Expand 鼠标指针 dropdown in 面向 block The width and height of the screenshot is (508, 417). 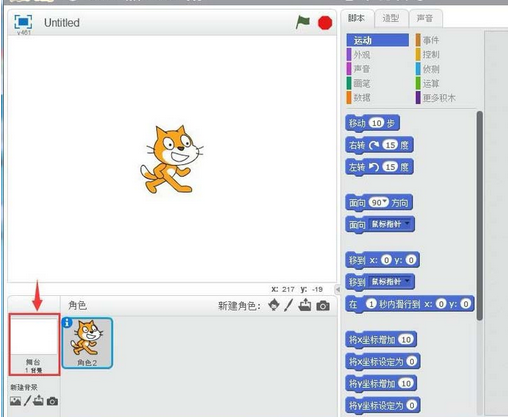407,223
